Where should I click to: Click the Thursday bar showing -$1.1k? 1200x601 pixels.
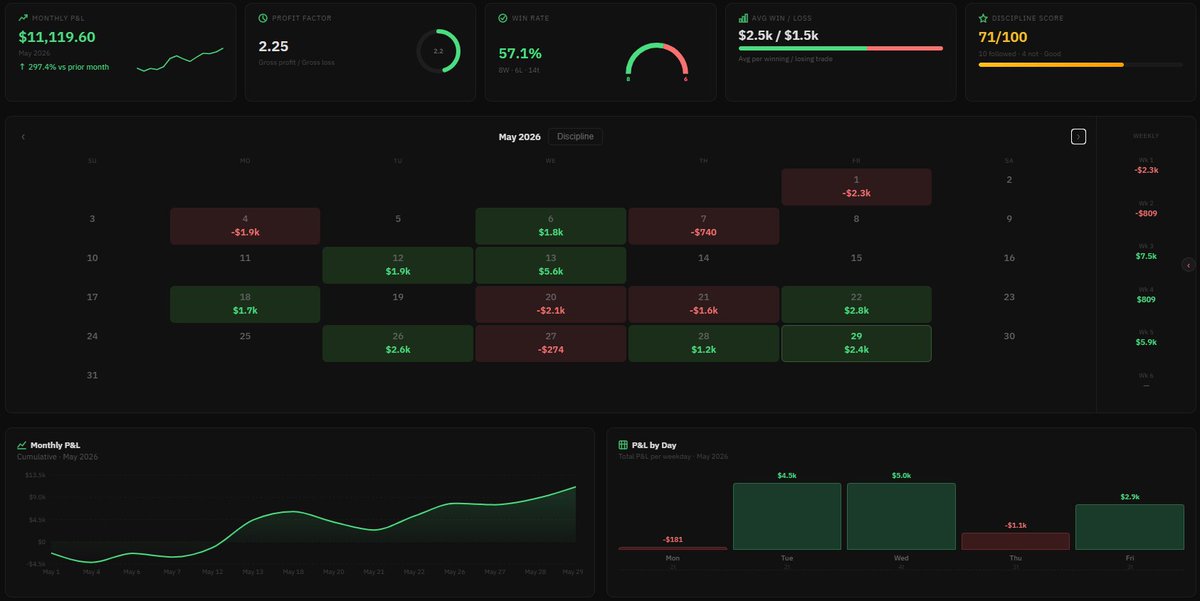[x=1015, y=541]
